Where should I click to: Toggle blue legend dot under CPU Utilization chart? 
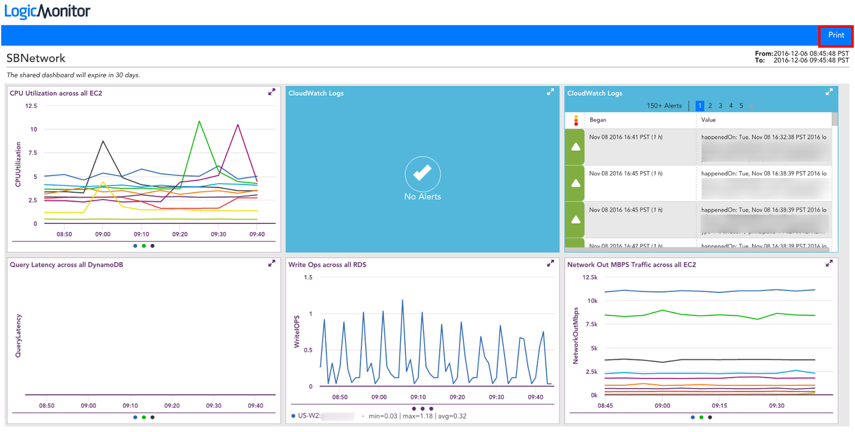coord(135,245)
